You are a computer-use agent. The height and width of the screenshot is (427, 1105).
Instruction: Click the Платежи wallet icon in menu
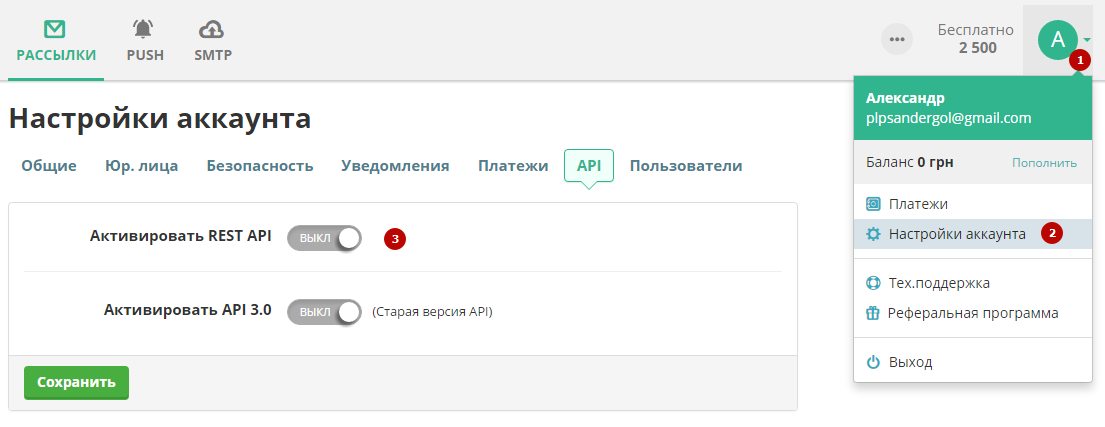coord(873,204)
